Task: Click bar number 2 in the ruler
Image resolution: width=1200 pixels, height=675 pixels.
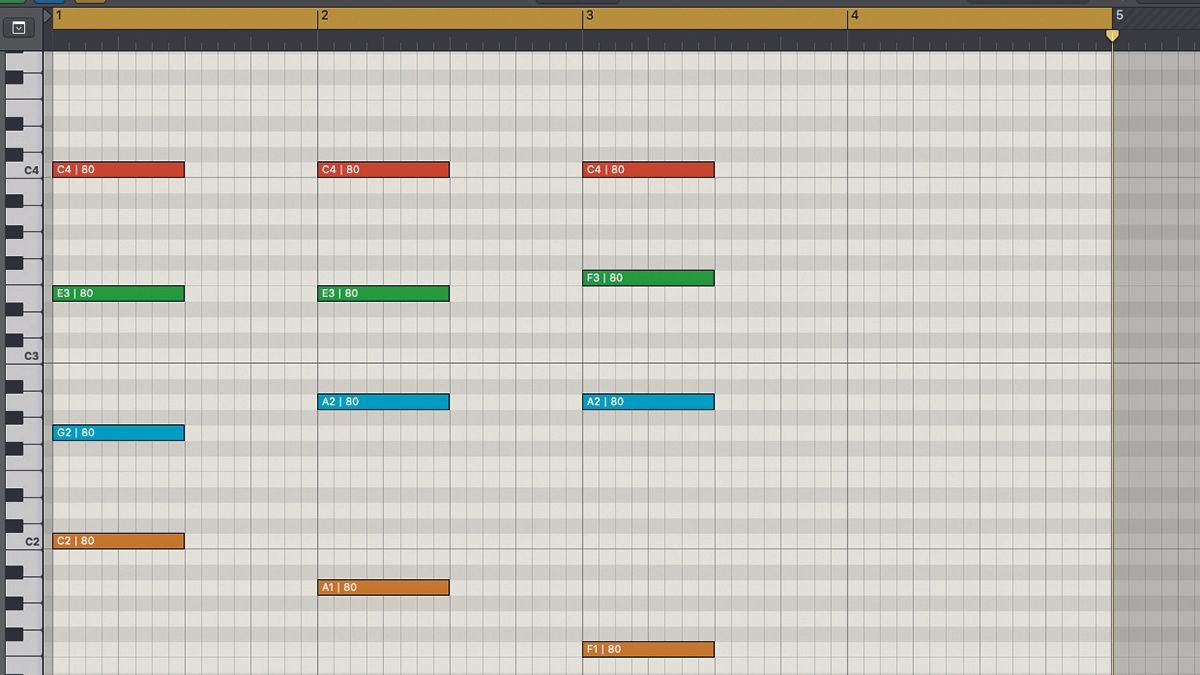Action: 323,15
